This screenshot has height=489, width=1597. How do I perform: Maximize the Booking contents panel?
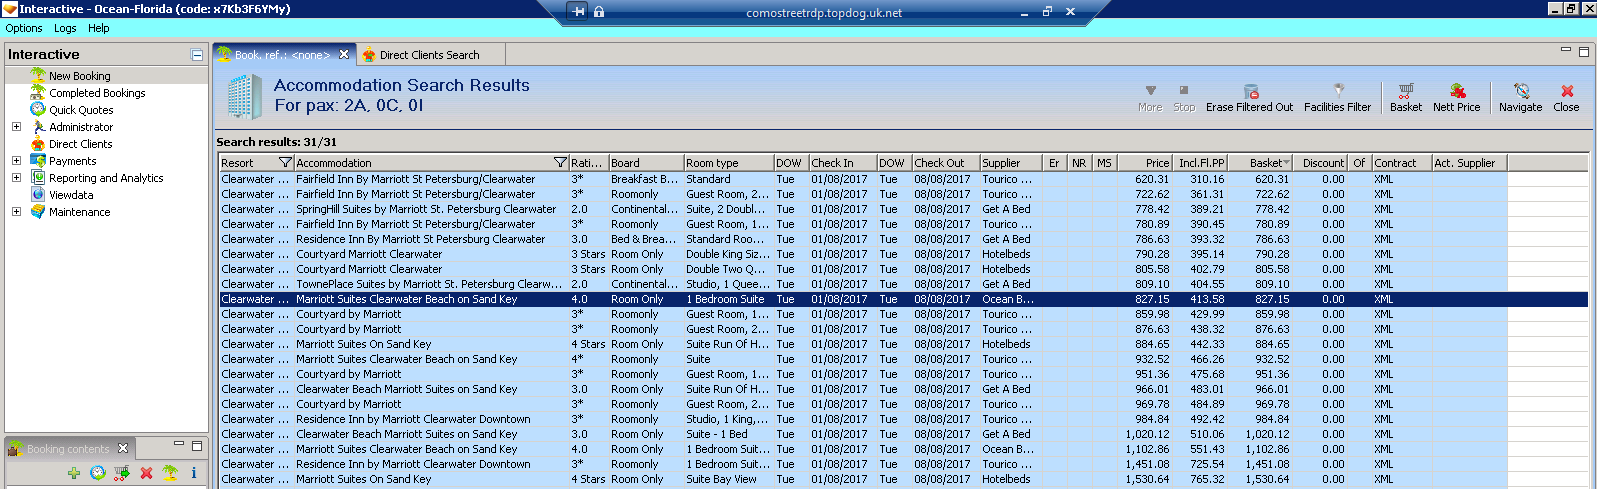point(197,446)
